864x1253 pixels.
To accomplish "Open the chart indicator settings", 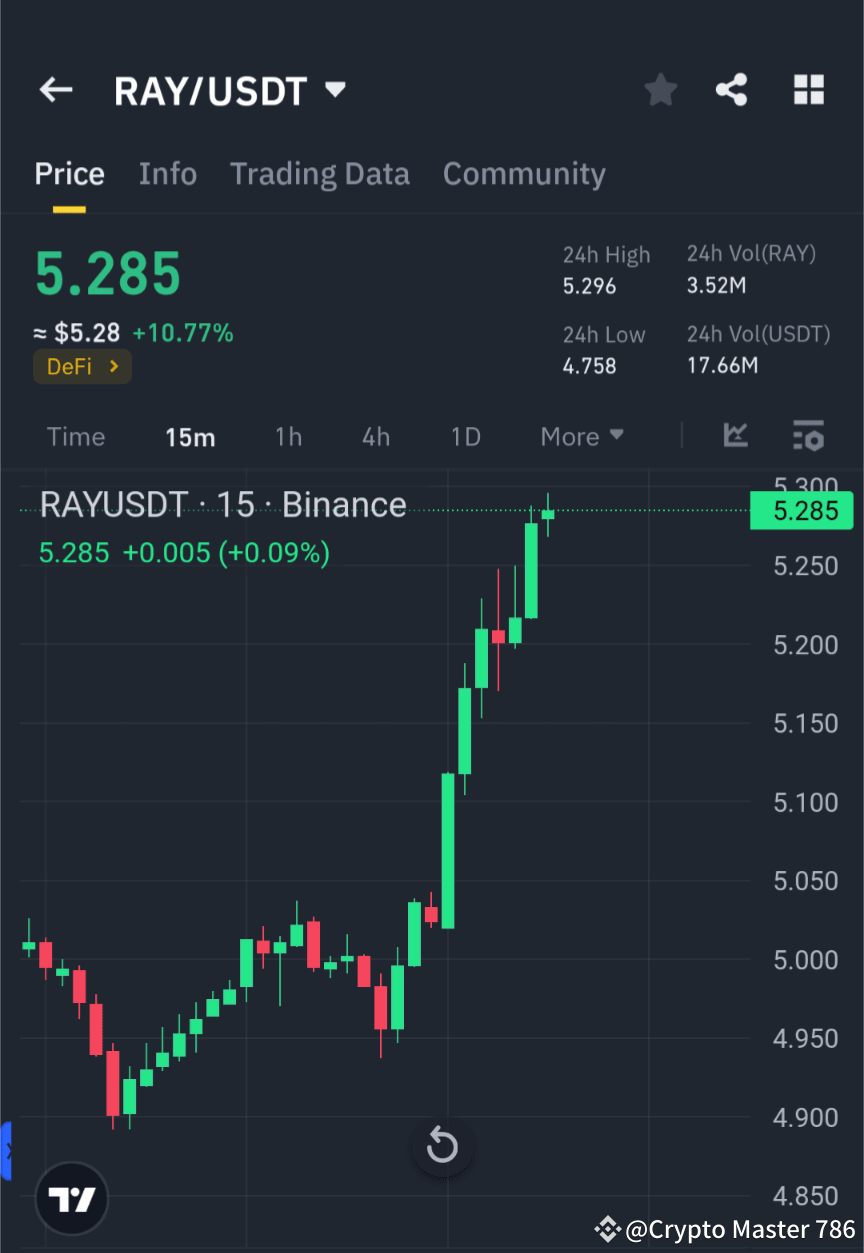I will [x=808, y=436].
